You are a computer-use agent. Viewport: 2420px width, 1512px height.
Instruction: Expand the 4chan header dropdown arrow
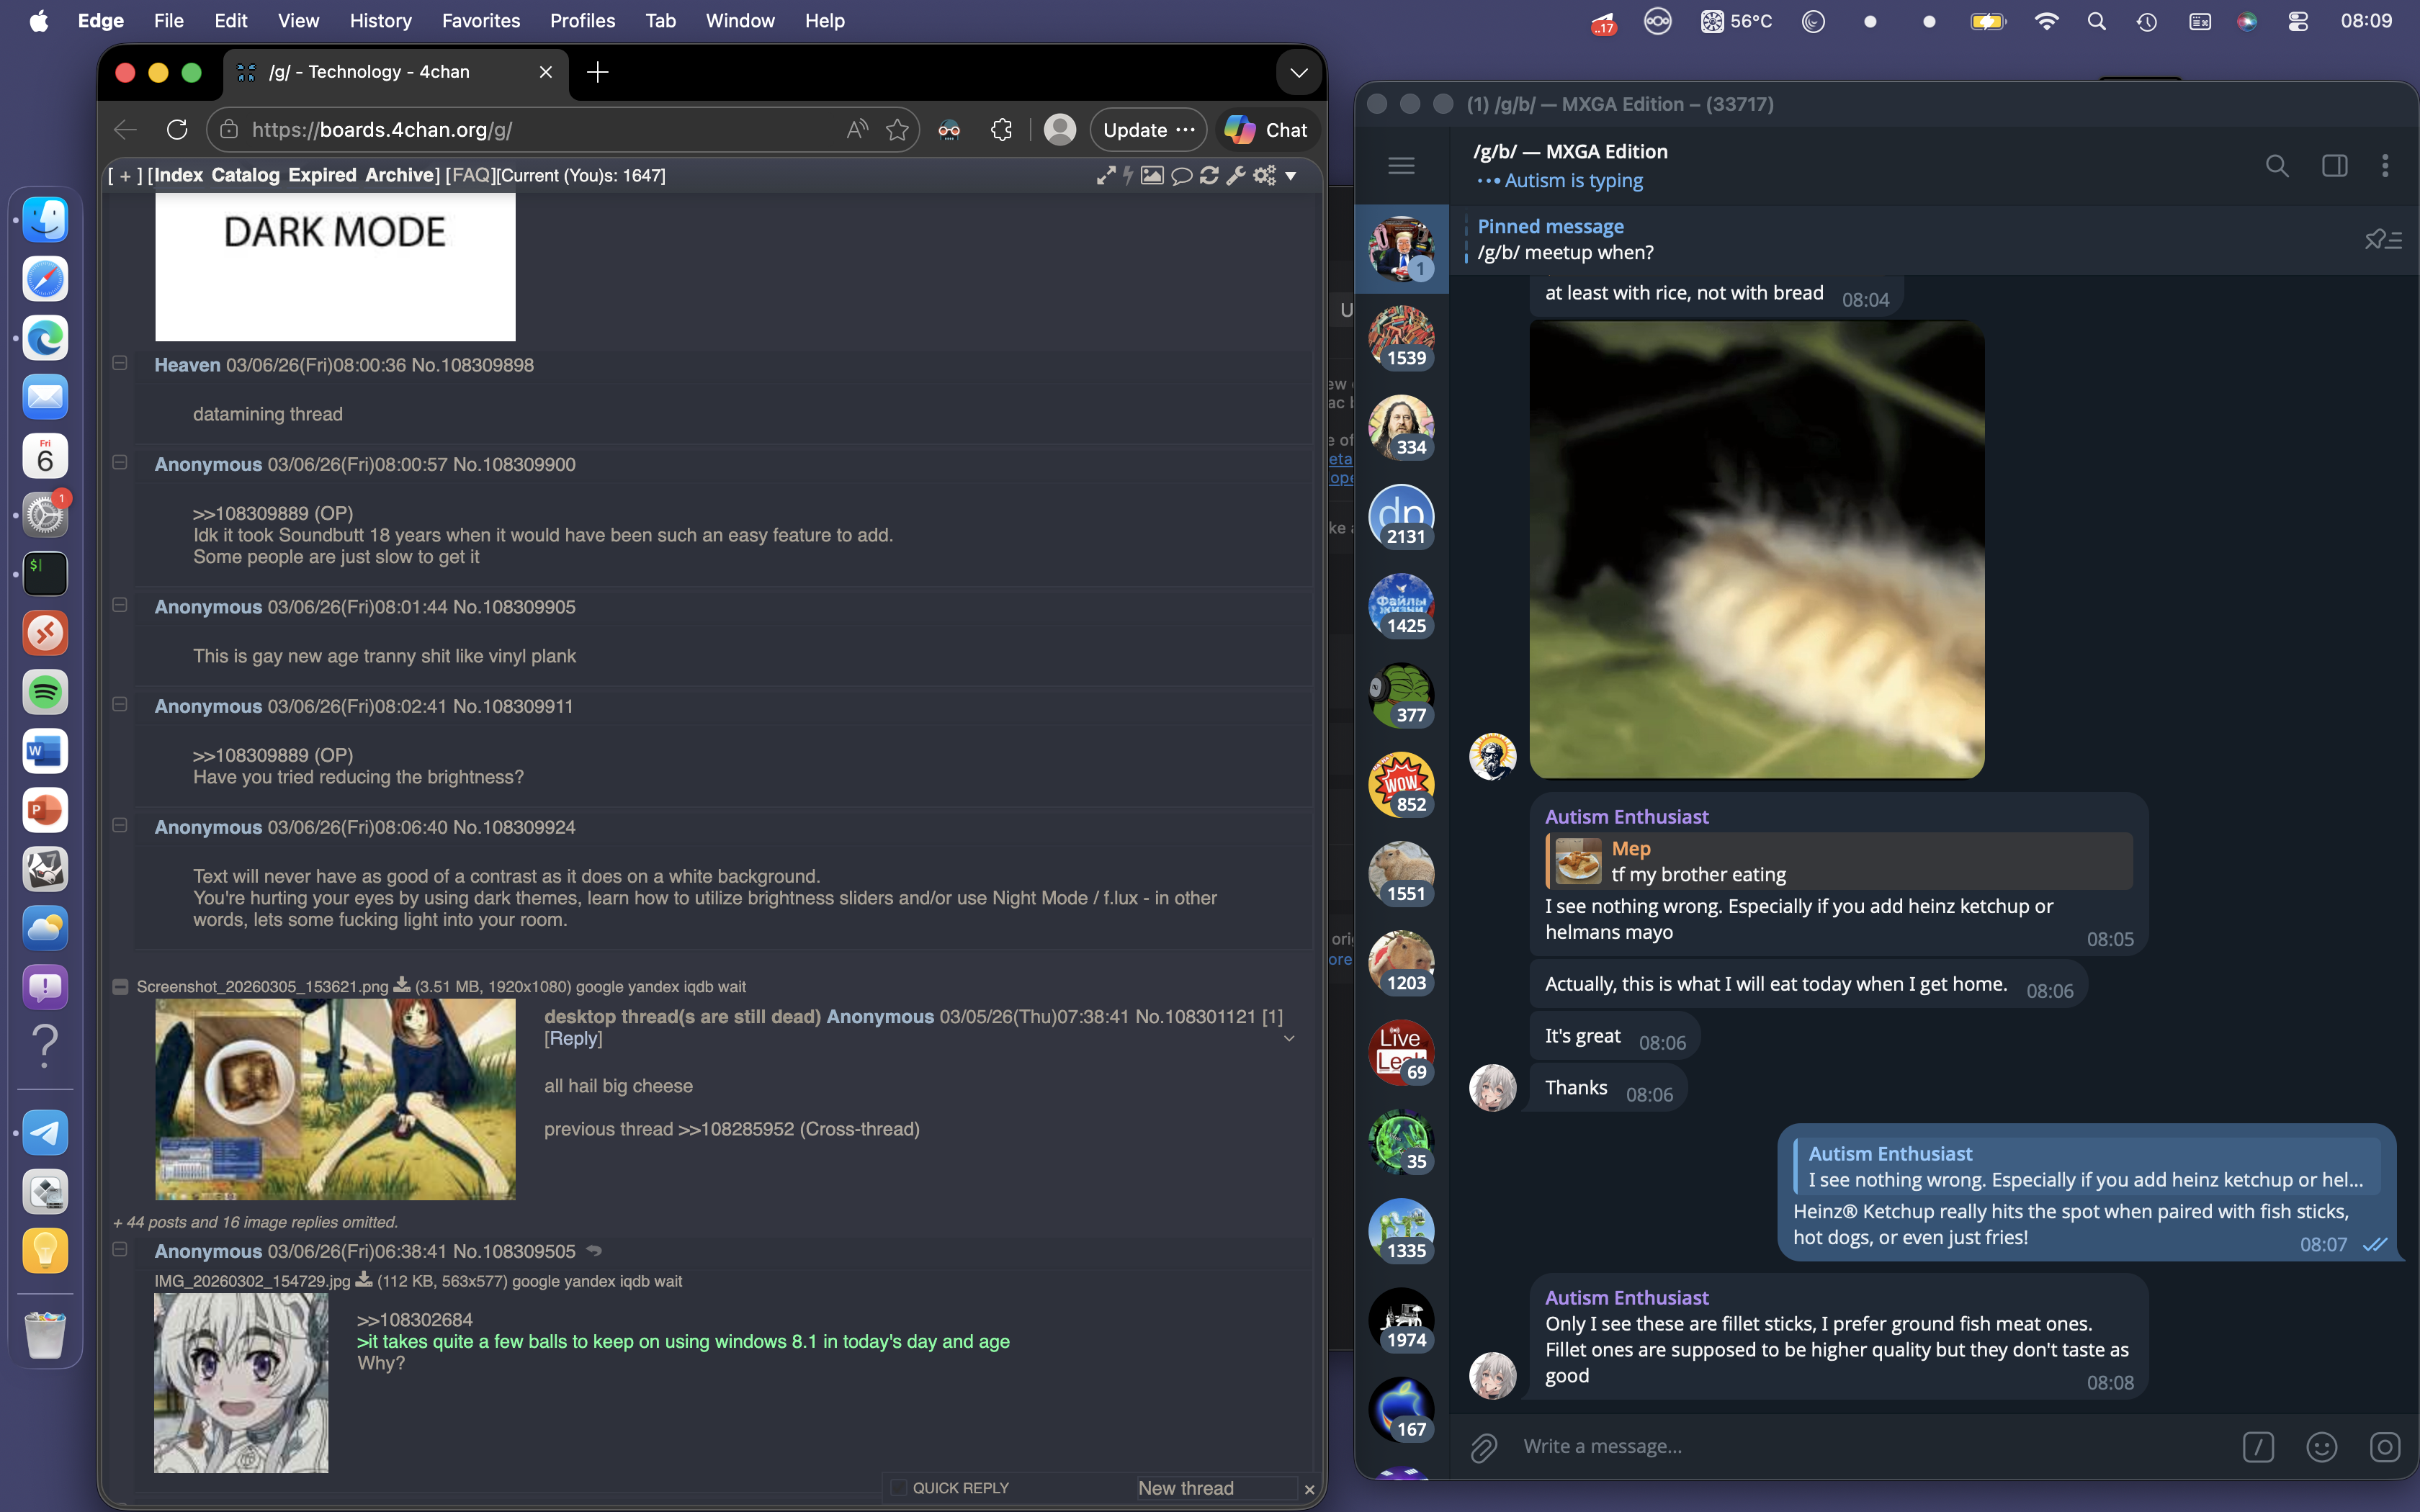pyautogui.click(x=1291, y=176)
